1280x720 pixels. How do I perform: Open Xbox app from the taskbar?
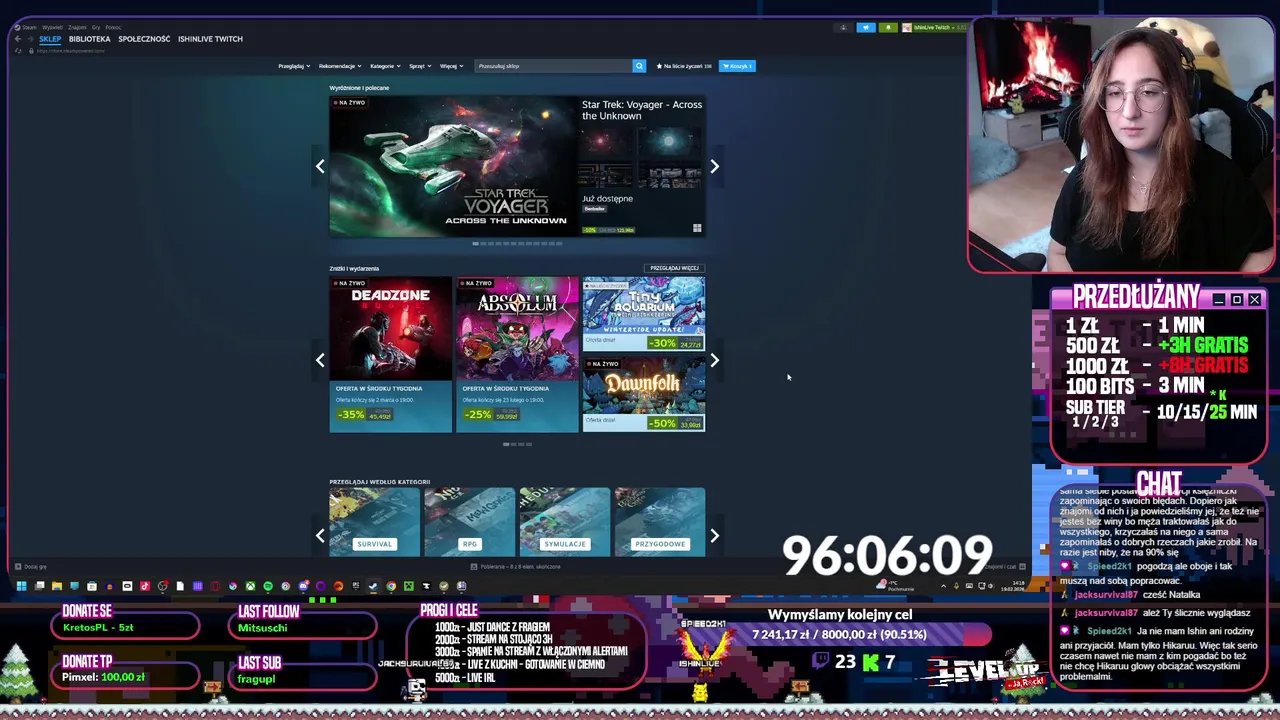pos(250,586)
